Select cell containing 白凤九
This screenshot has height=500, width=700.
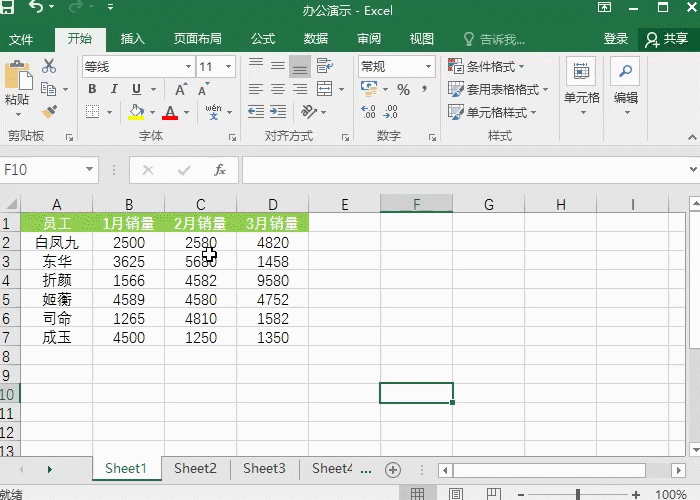[57, 242]
